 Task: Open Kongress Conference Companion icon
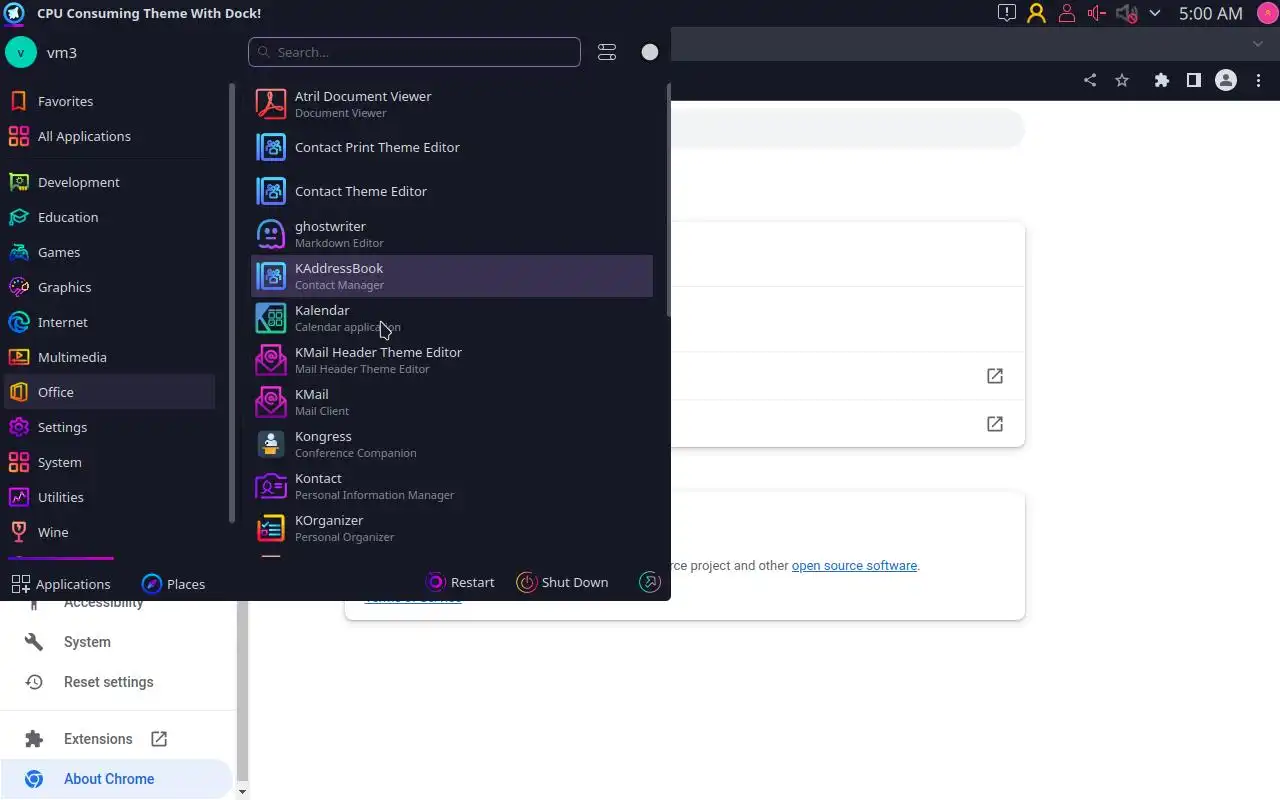tap(271, 444)
